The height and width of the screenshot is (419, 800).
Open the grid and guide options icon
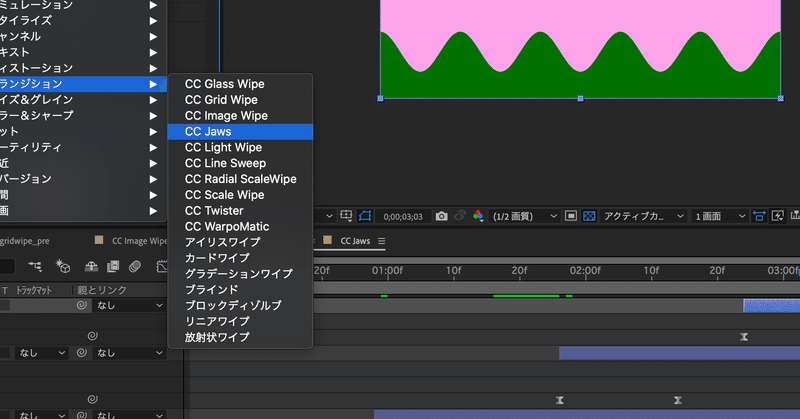(346, 216)
